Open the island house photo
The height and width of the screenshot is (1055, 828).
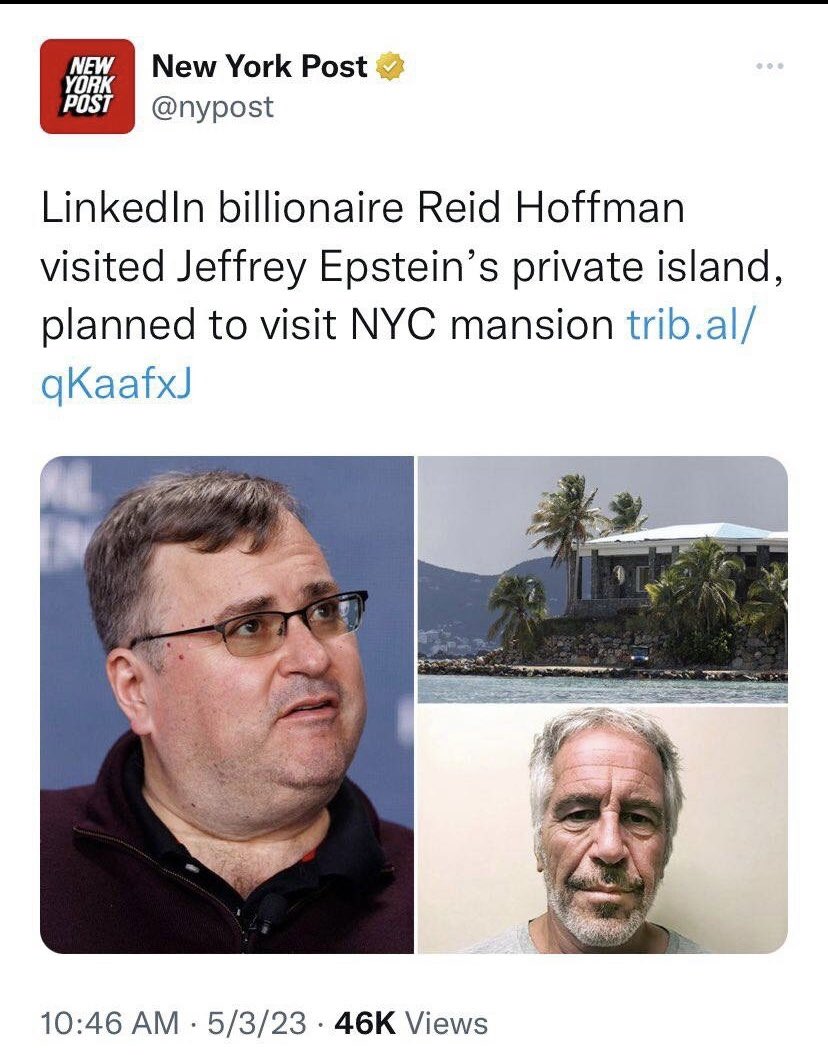(602, 580)
